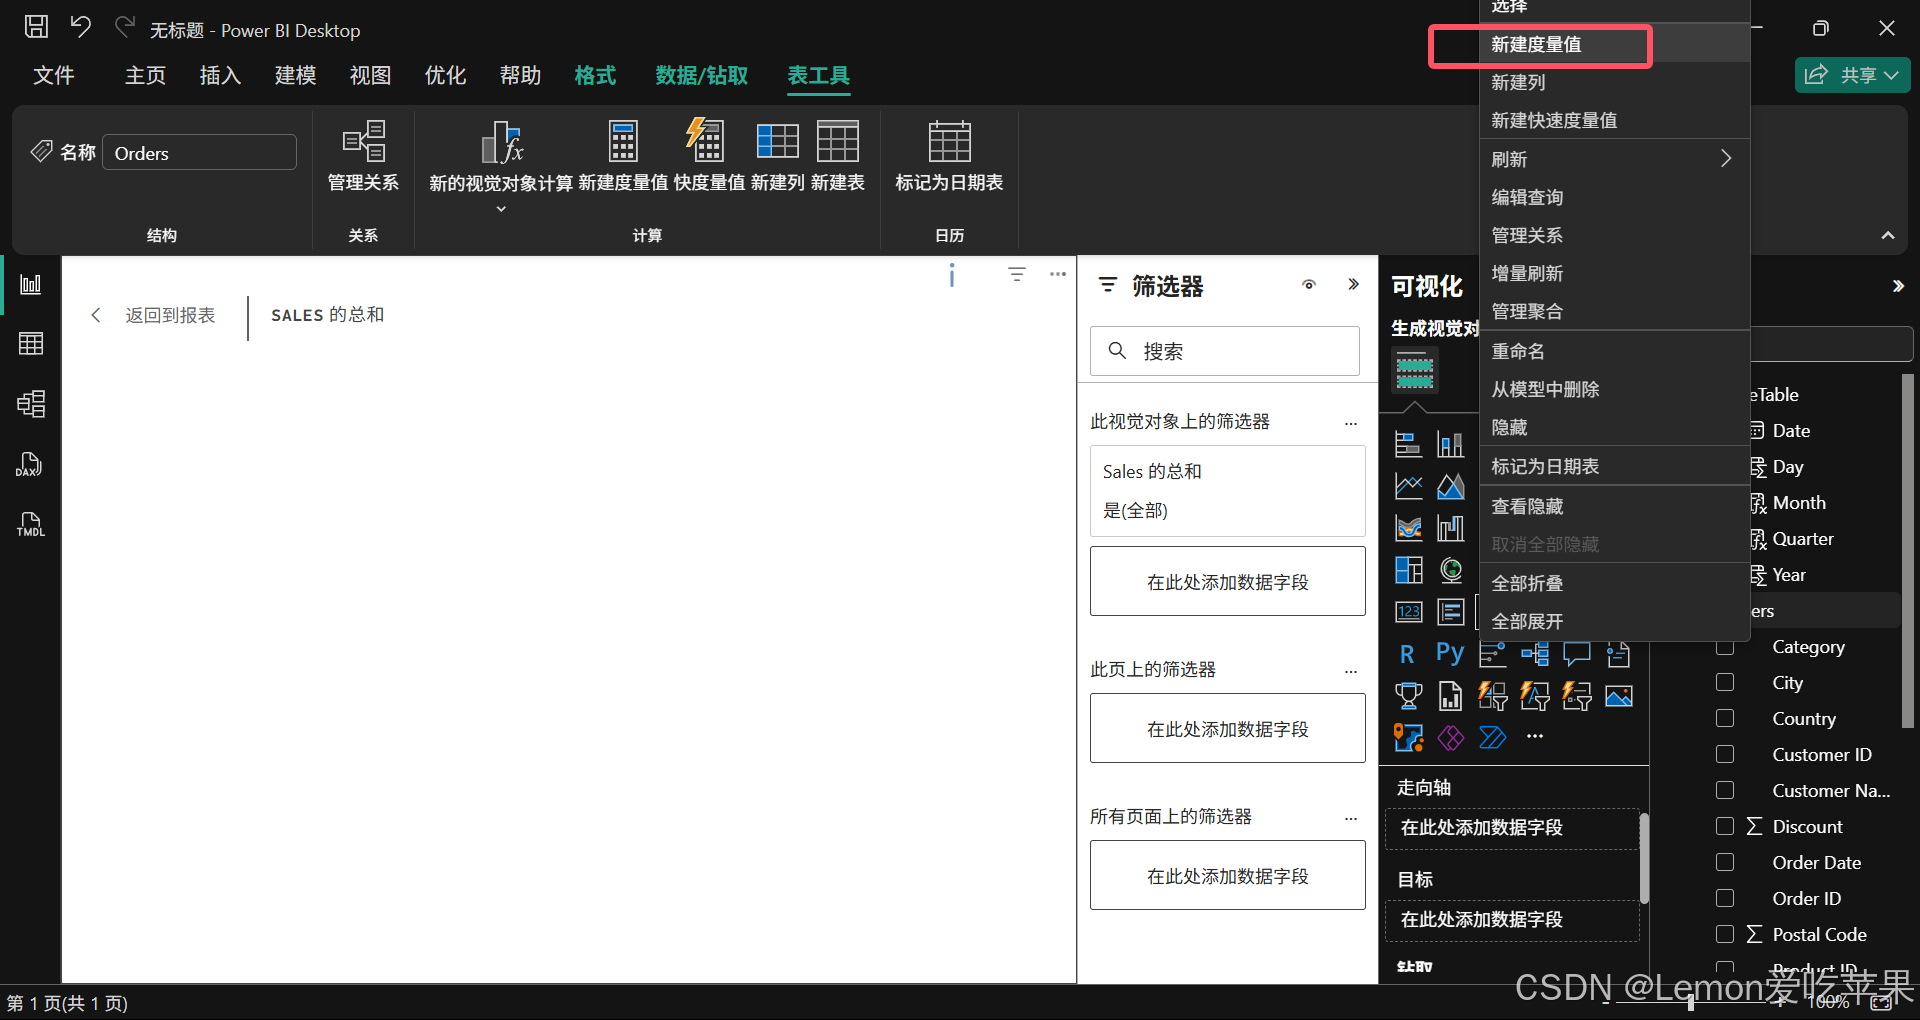Select Q&A speech bubble visual

click(1576, 654)
